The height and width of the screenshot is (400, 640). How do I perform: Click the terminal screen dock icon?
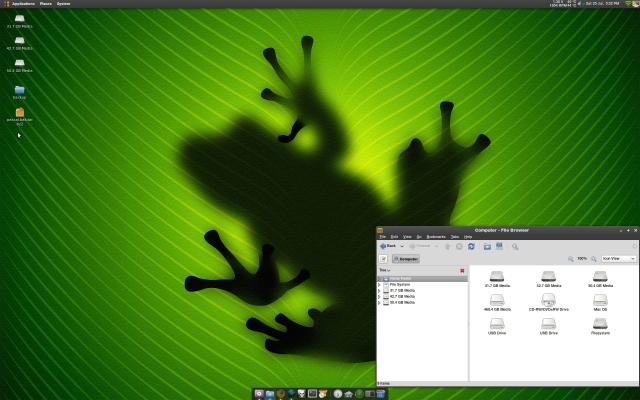tap(312, 394)
